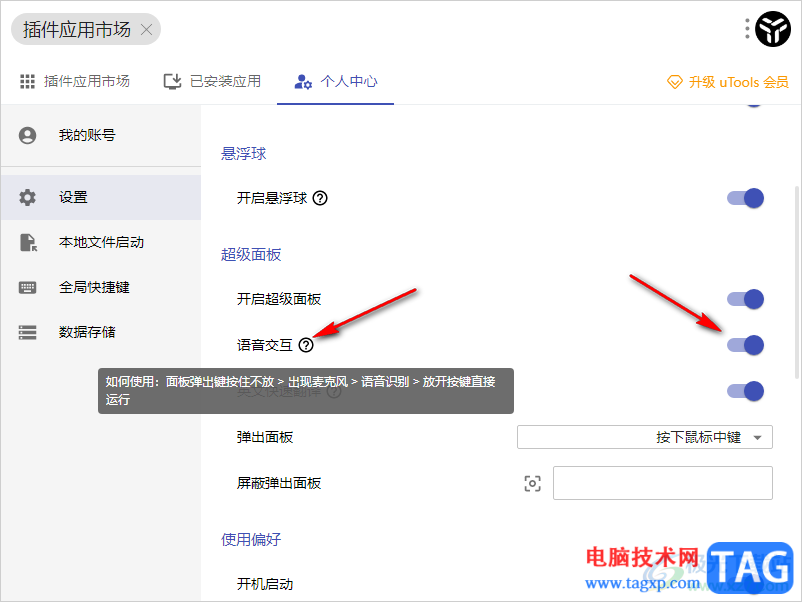Screen dimensions: 802x602
Task: Select the 个人中心 tab
Action: tap(336, 81)
